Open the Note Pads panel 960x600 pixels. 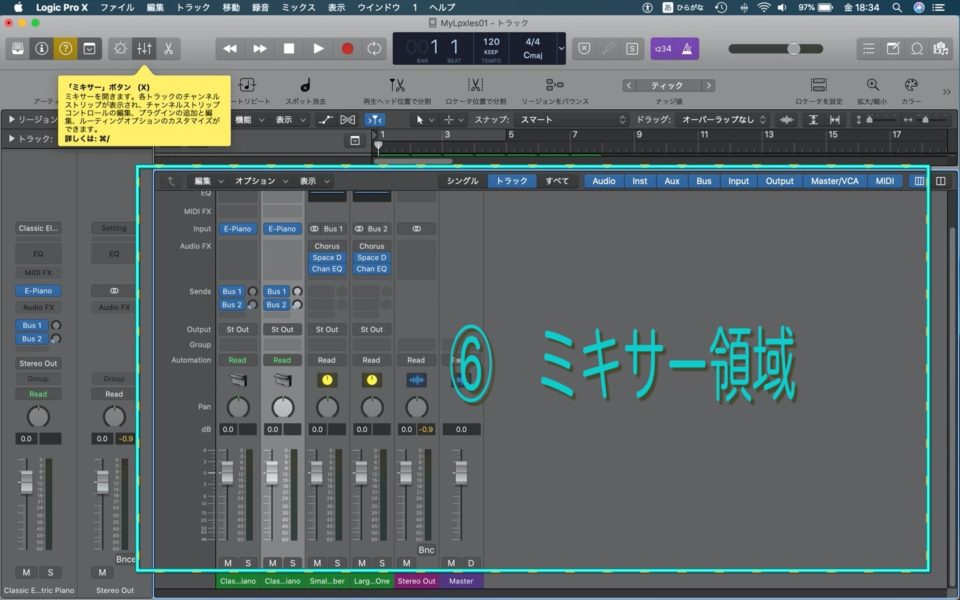click(893, 48)
